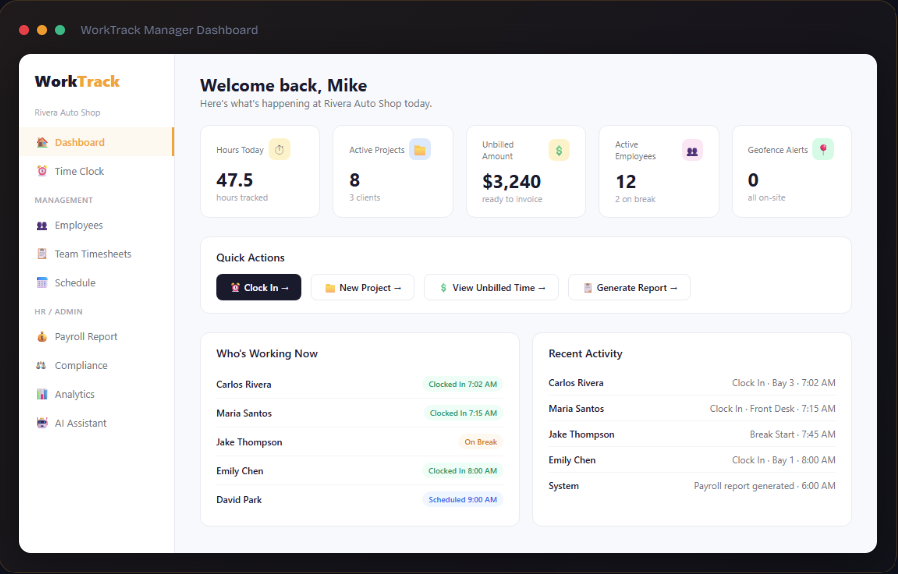Click the Geofence Alerts pin icon
This screenshot has height=574, width=898.
823,150
